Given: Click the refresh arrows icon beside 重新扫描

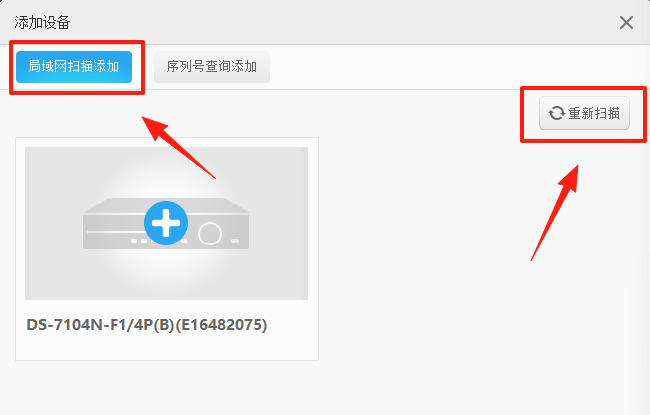Looking at the screenshot, I should (557, 113).
